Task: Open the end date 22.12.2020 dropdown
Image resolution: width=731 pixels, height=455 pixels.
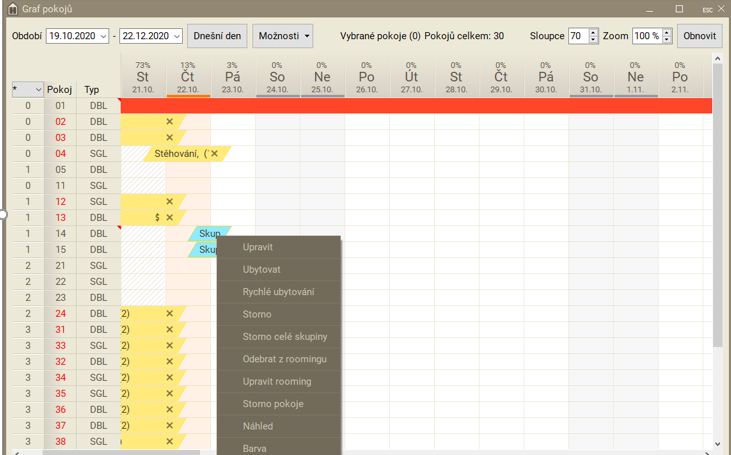Action: pyautogui.click(x=177, y=37)
